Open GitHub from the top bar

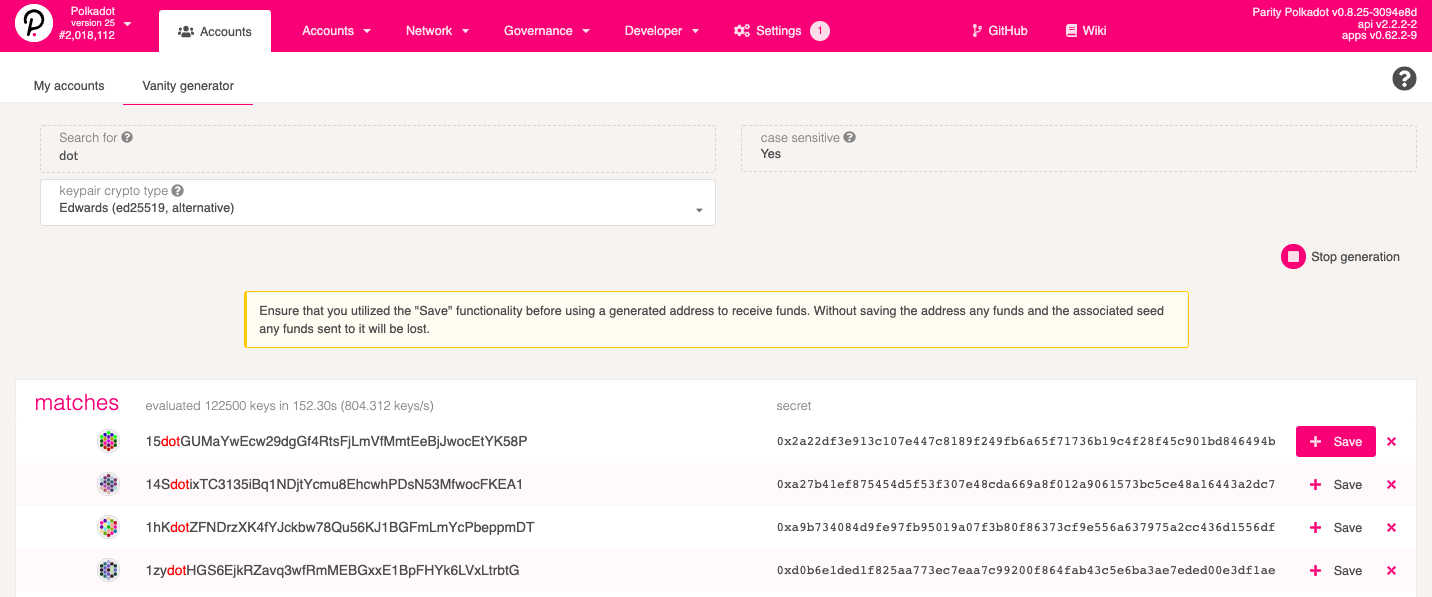[998, 30]
